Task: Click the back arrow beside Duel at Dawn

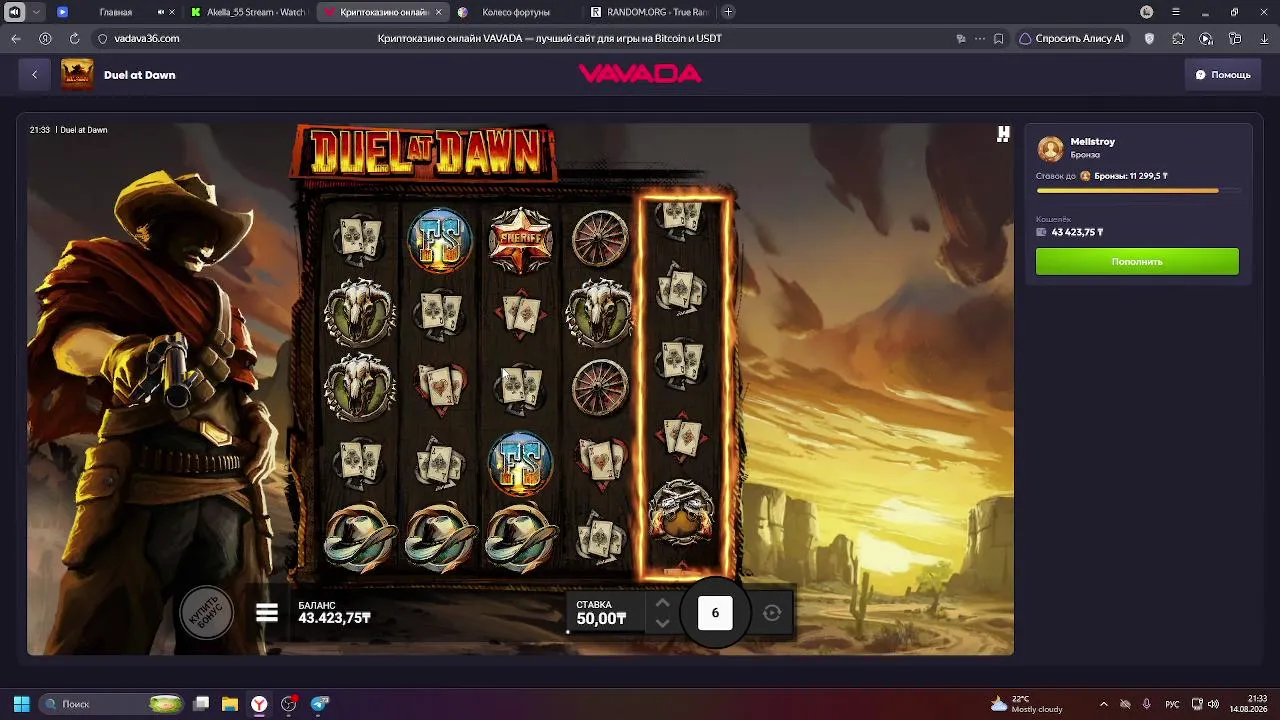Action: 34,75
